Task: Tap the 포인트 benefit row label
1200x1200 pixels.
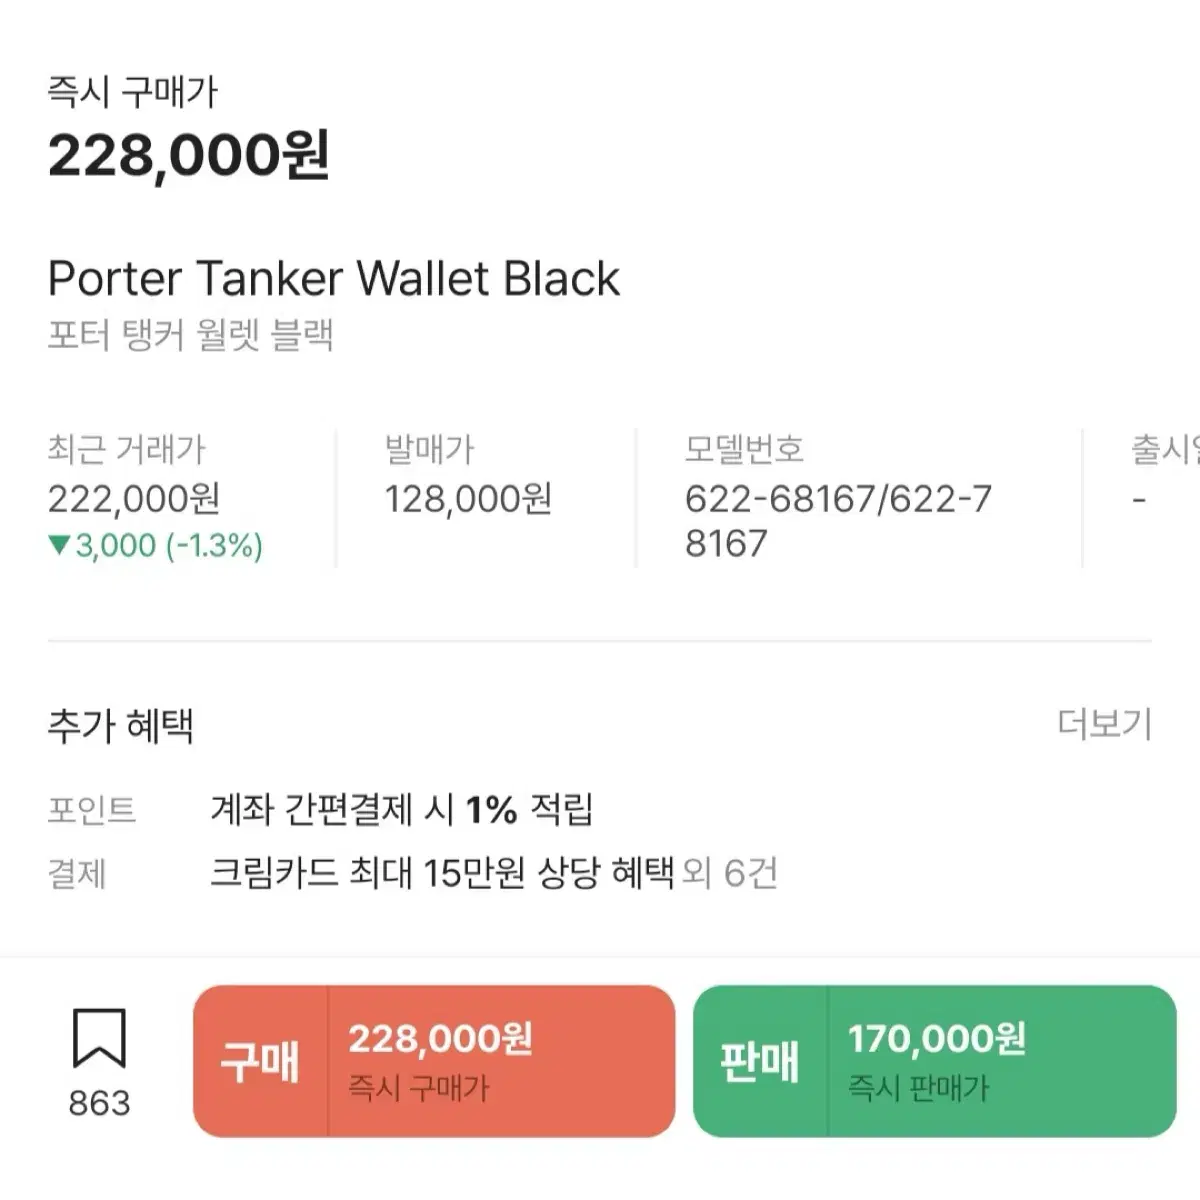Action: (92, 809)
